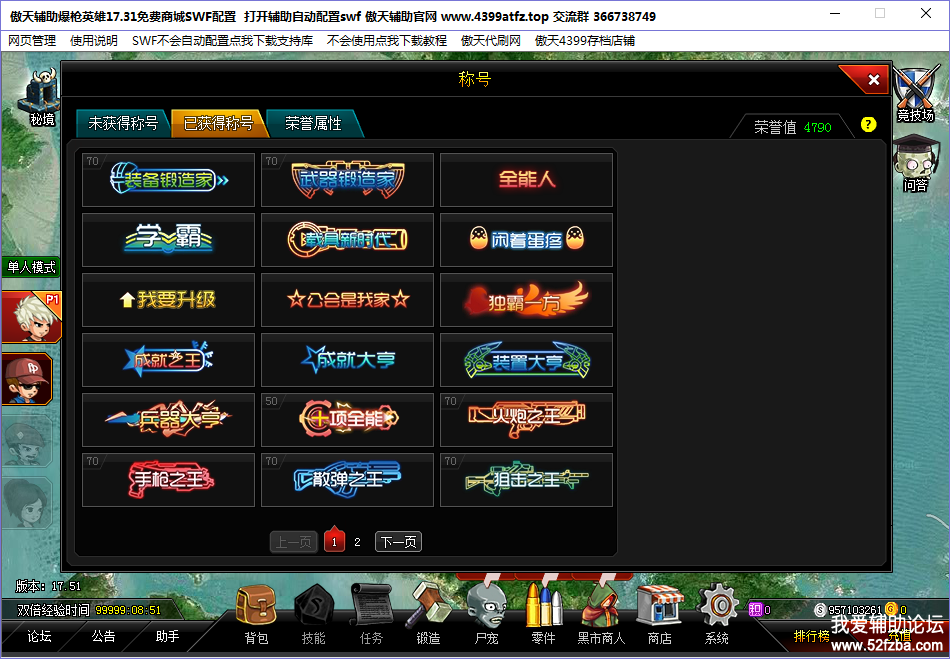Switch to the 荣誉属性 tab
Image resolution: width=950 pixels, height=659 pixels.
tap(314, 124)
